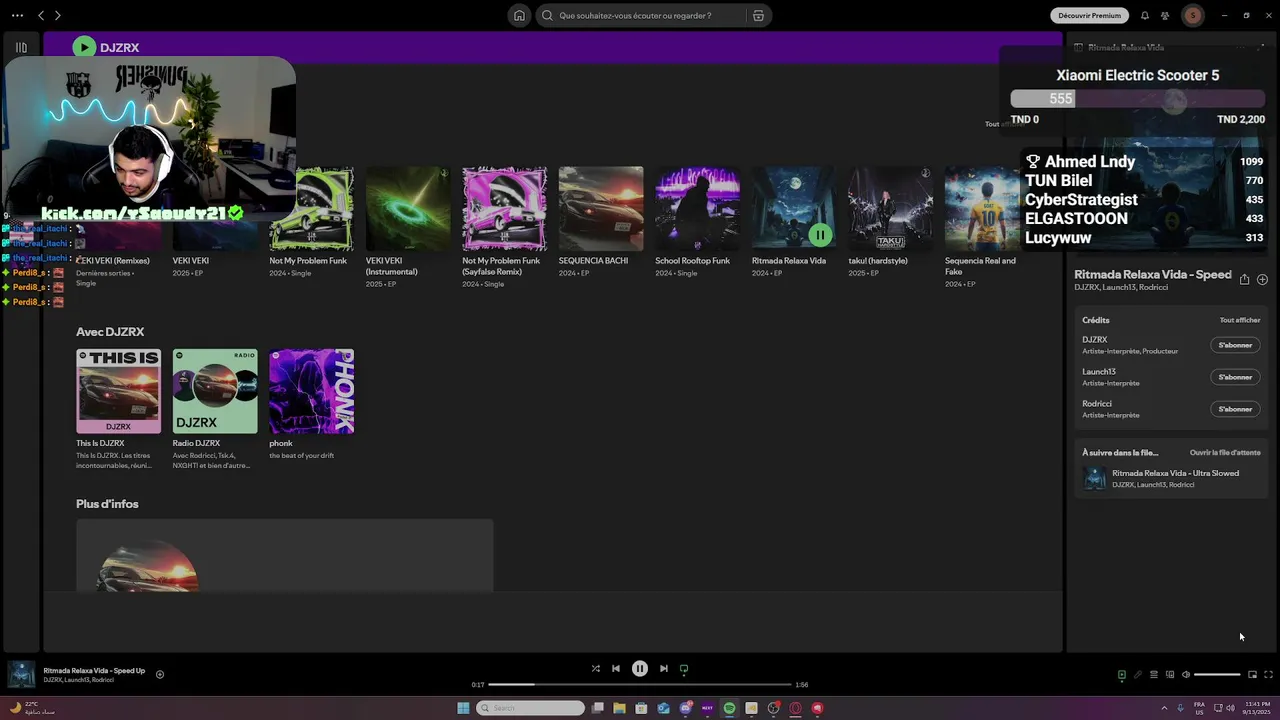This screenshot has width=1280, height=720.
Task: Click now-playing cover art in player bar
Action: tap(22, 674)
